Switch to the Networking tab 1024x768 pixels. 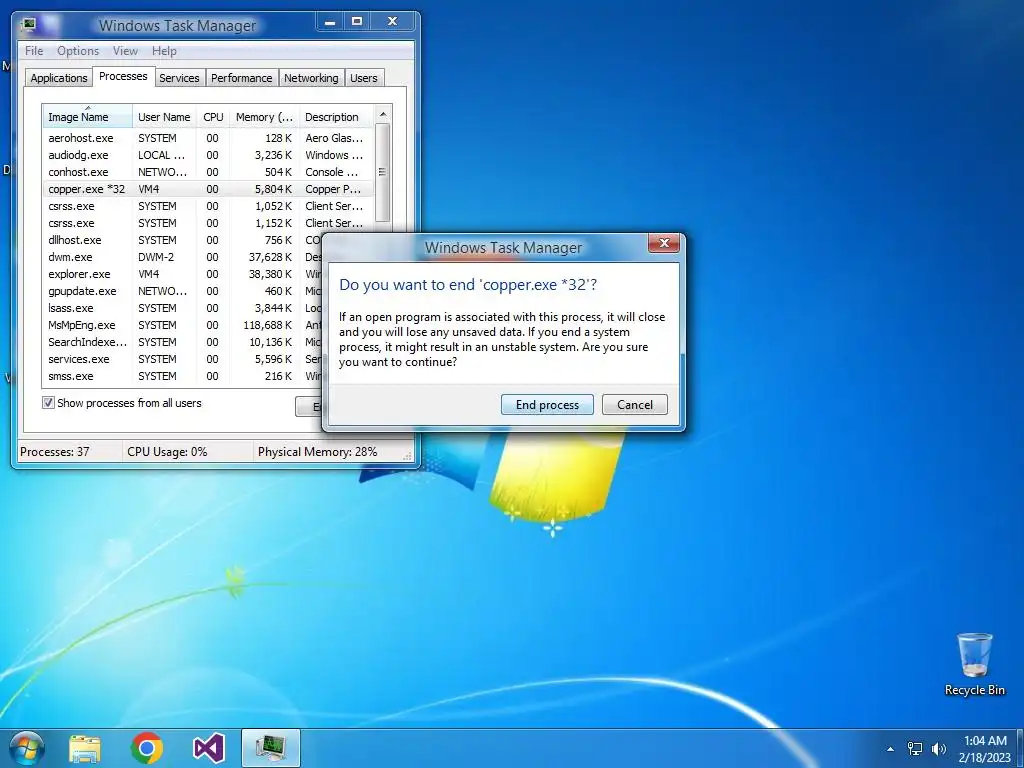[312, 78]
